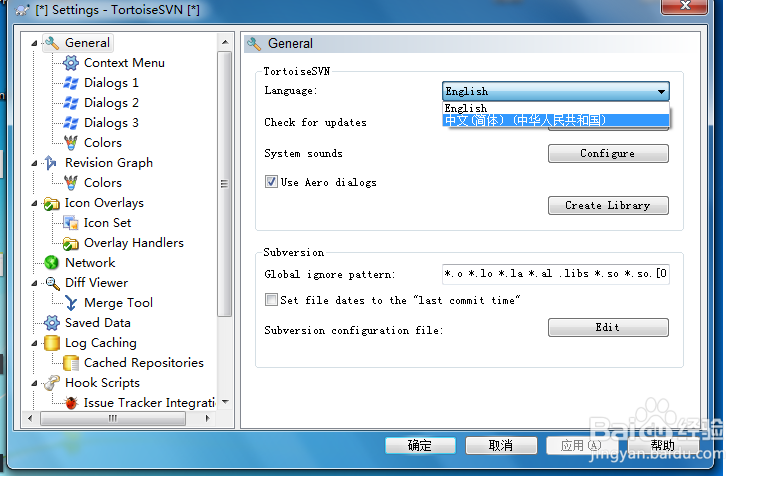The width and height of the screenshot is (768, 480).
Task: Click the 确定 (OK) button
Action: pos(420,445)
